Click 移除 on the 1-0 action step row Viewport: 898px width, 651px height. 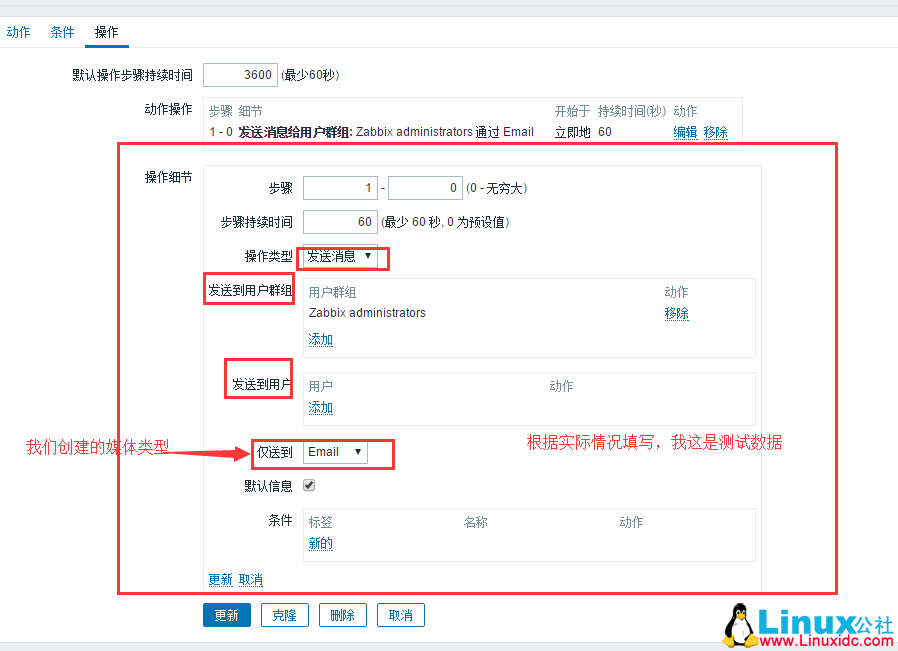[x=717, y=131]
